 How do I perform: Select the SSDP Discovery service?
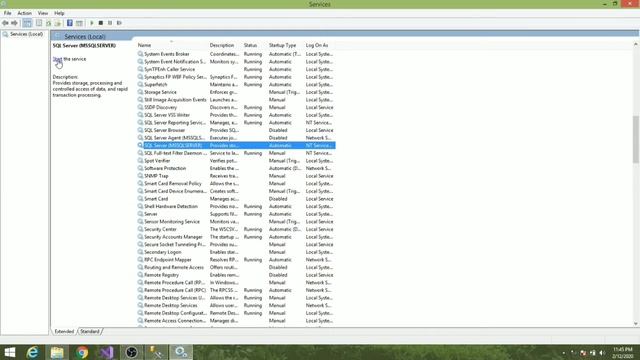coord(236,107)
